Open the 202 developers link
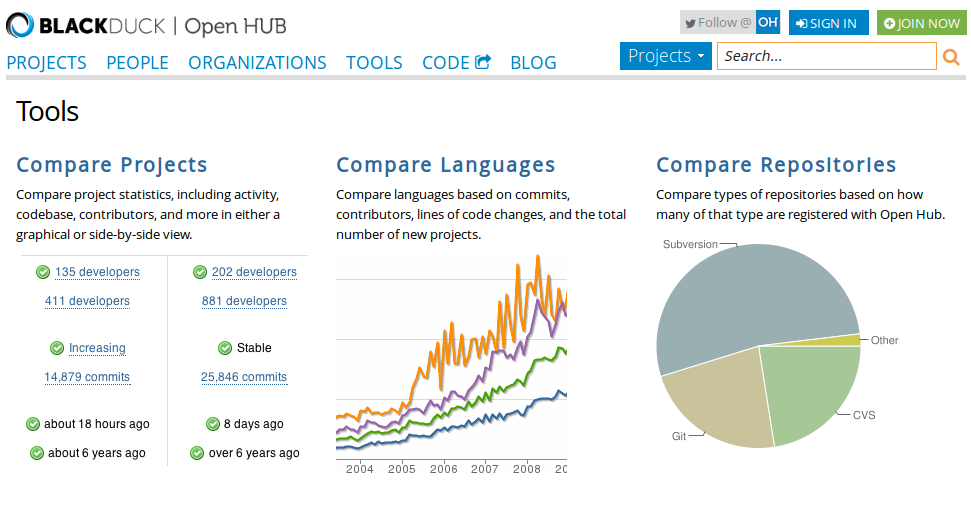The image size is (971, 505). (254, 272)
